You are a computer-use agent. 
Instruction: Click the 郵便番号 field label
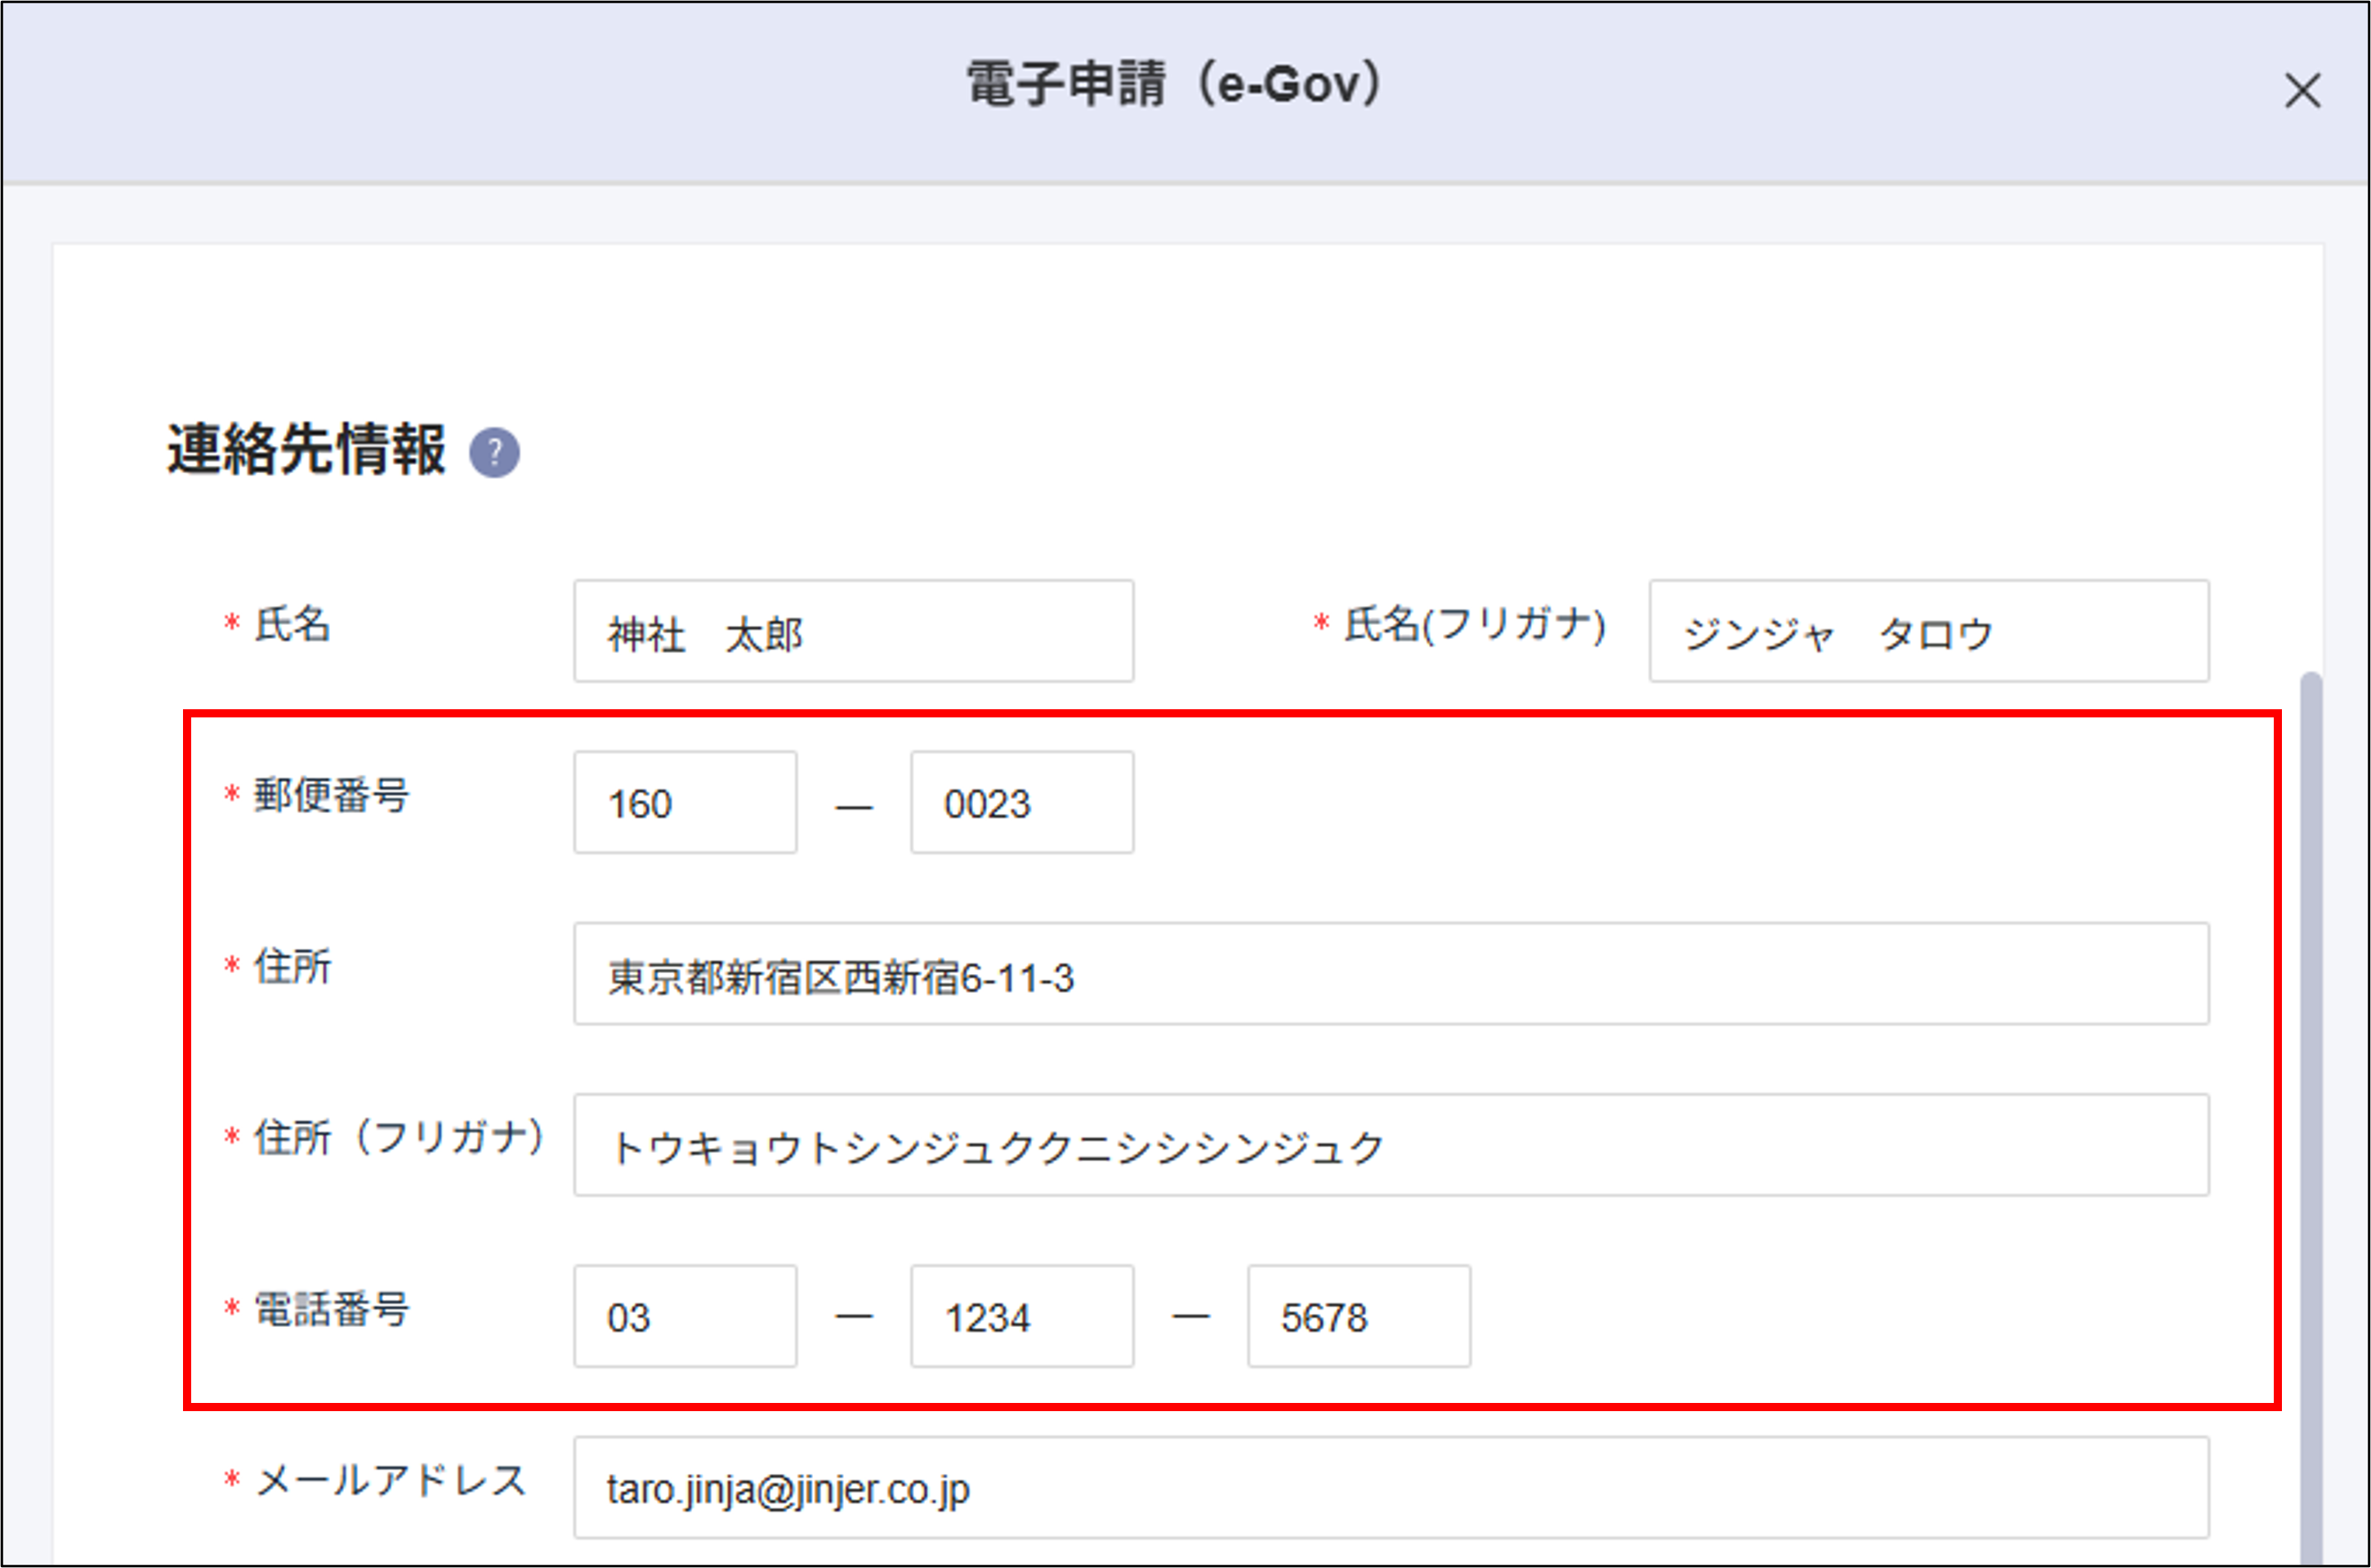(330, 797)
